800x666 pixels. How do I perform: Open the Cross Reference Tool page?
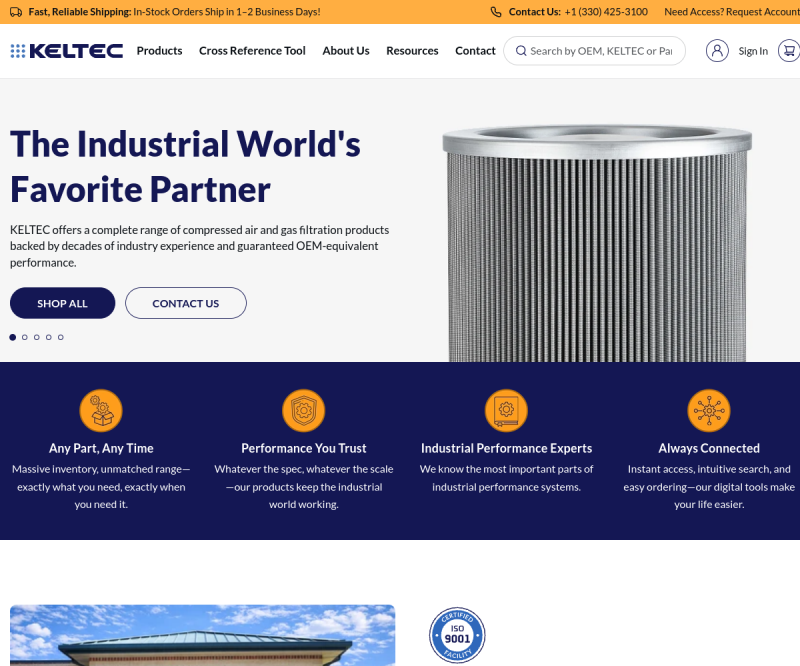click(x=252, y=51)
